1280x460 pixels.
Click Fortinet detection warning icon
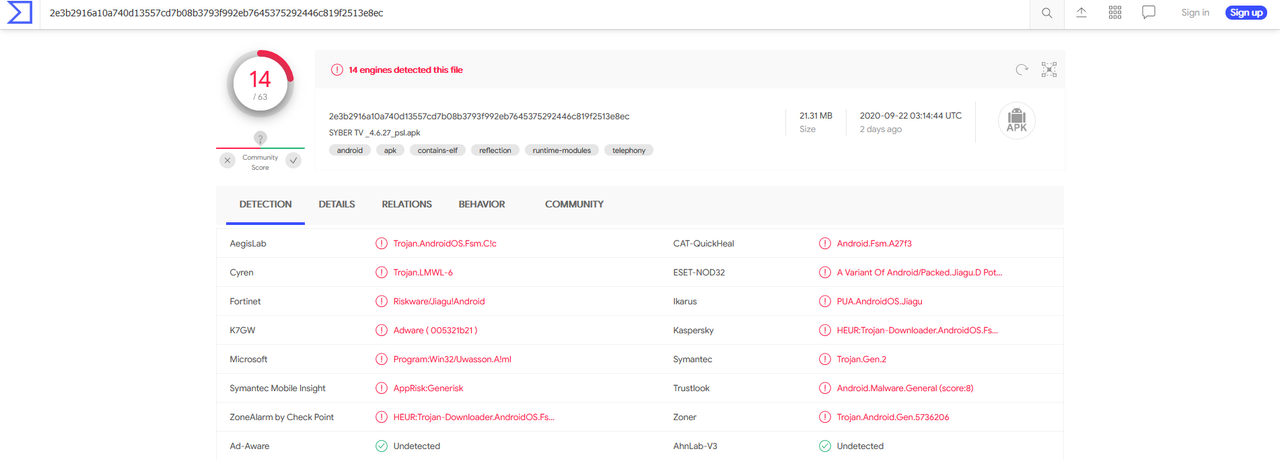pyautogui.click(x=381, y=301)
